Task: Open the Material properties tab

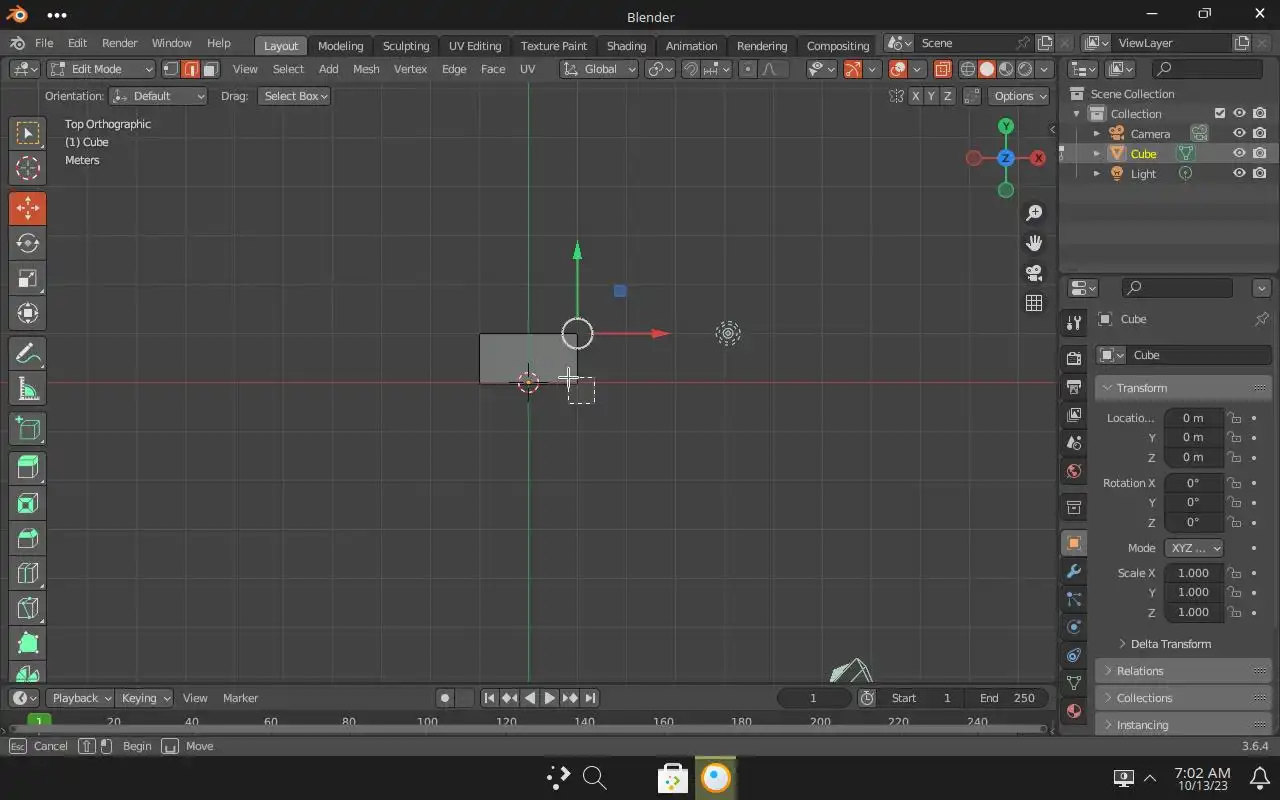Action: pos(1074,711)
